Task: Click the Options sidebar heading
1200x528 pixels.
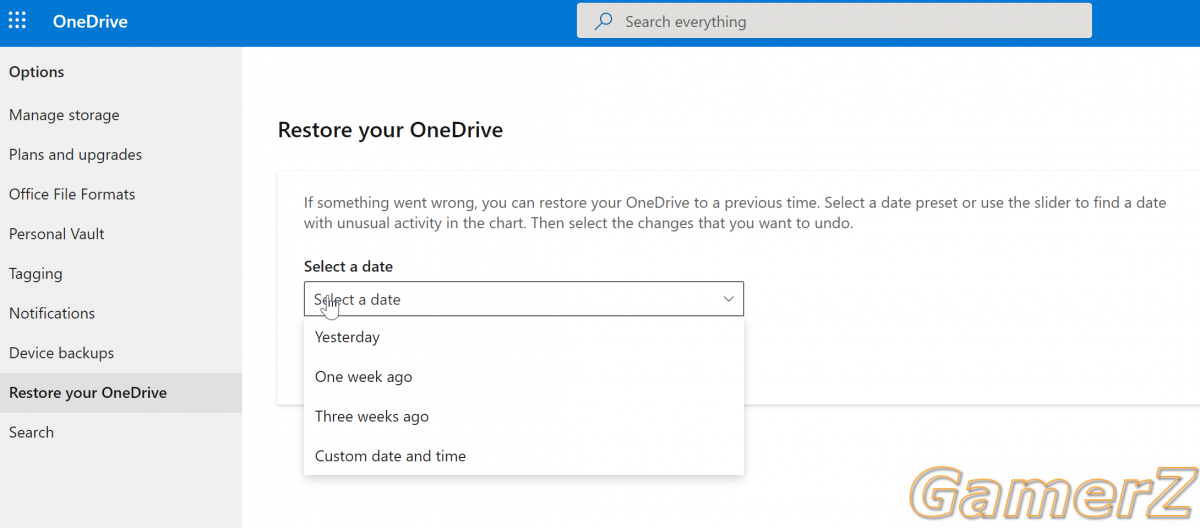Action: 37,72
